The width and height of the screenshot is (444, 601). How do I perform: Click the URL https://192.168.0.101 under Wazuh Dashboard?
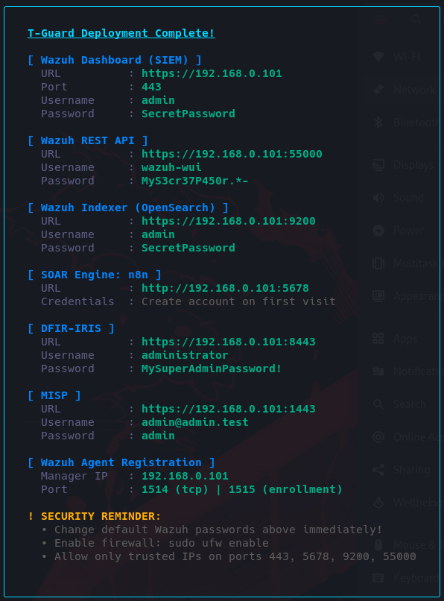click(x=212, y=74)
